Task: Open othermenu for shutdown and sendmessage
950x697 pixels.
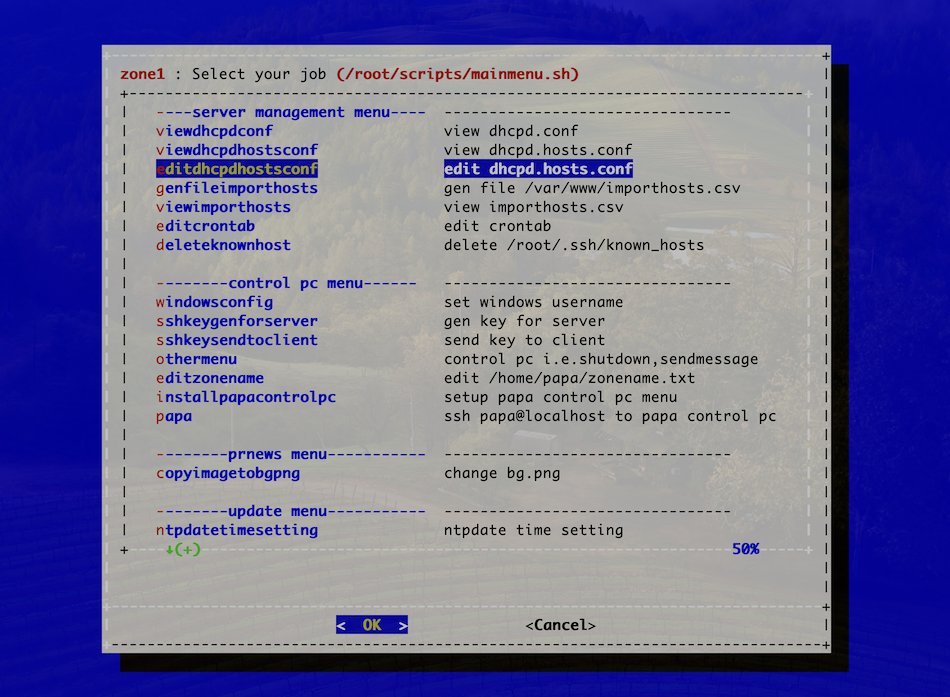Action: click(x=199, y=359)
